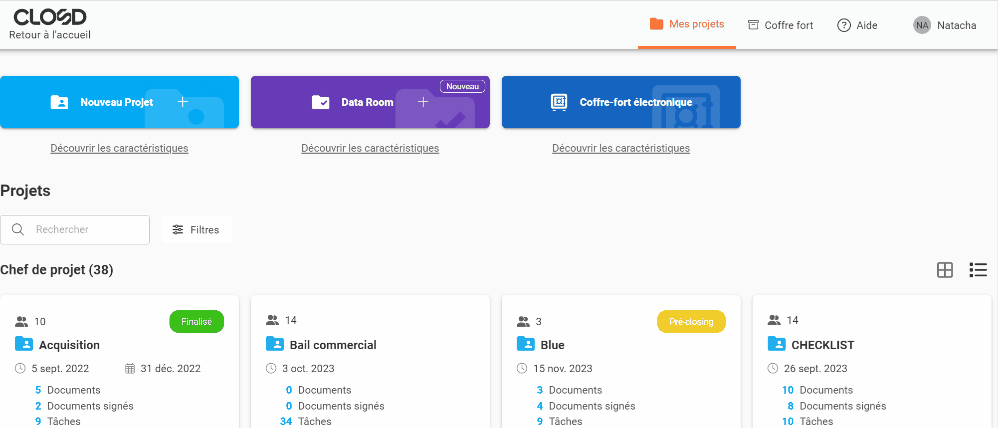Open the Aide help menu

coord(857,25)
